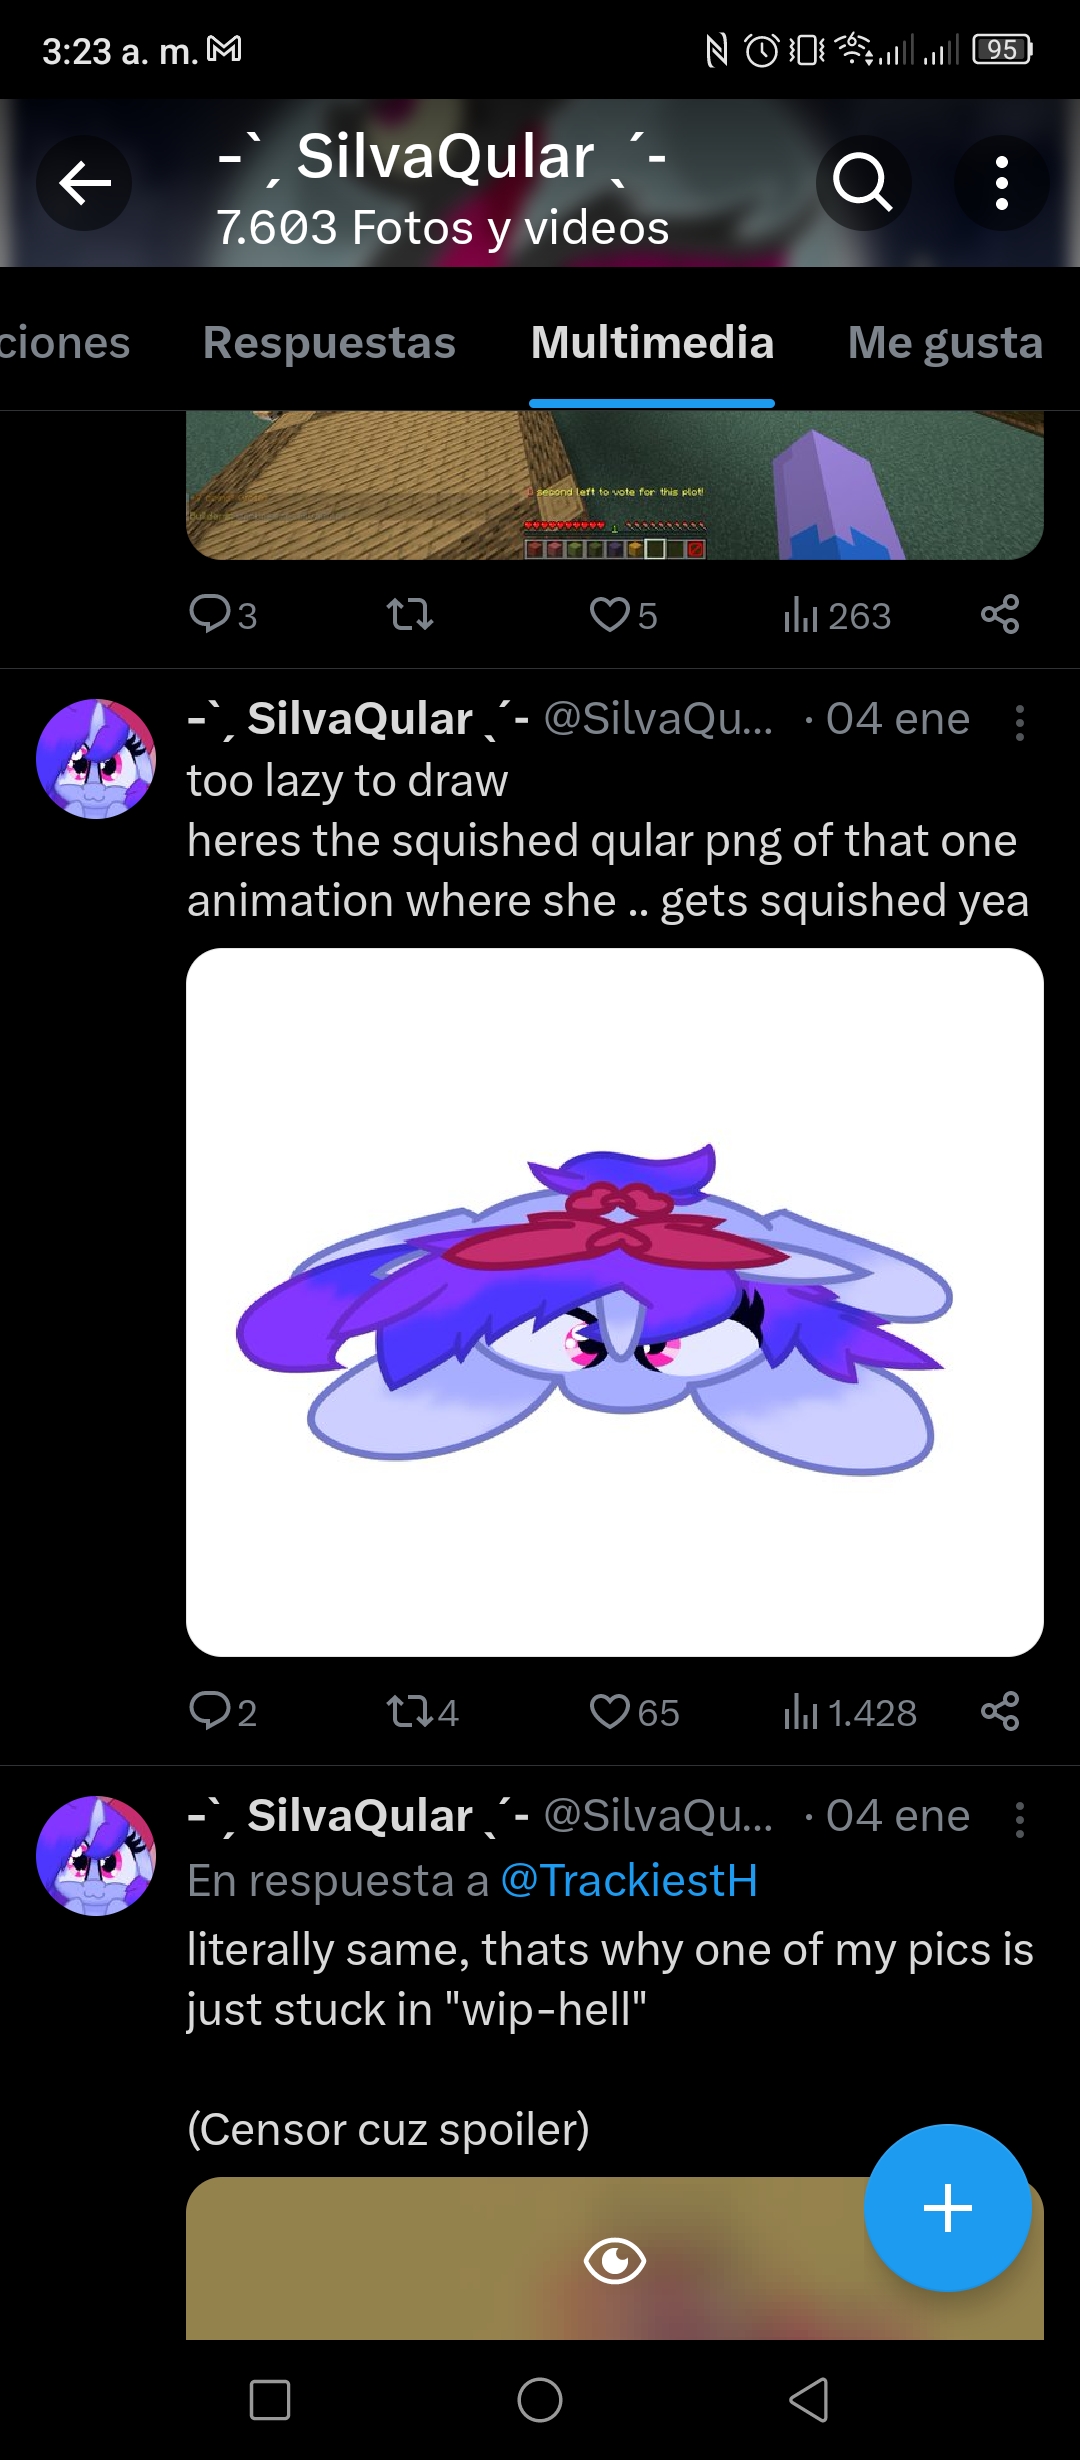Select the Me gusta tab

click(945, 342)
